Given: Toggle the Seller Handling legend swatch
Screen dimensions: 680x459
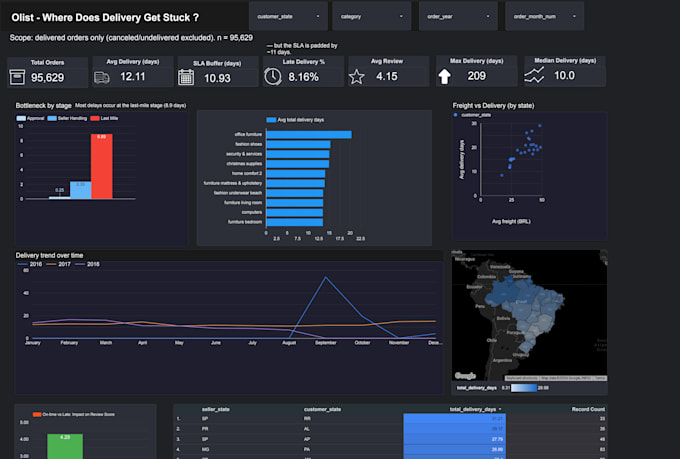Looking at the screenshot, I should coord(52,118).
